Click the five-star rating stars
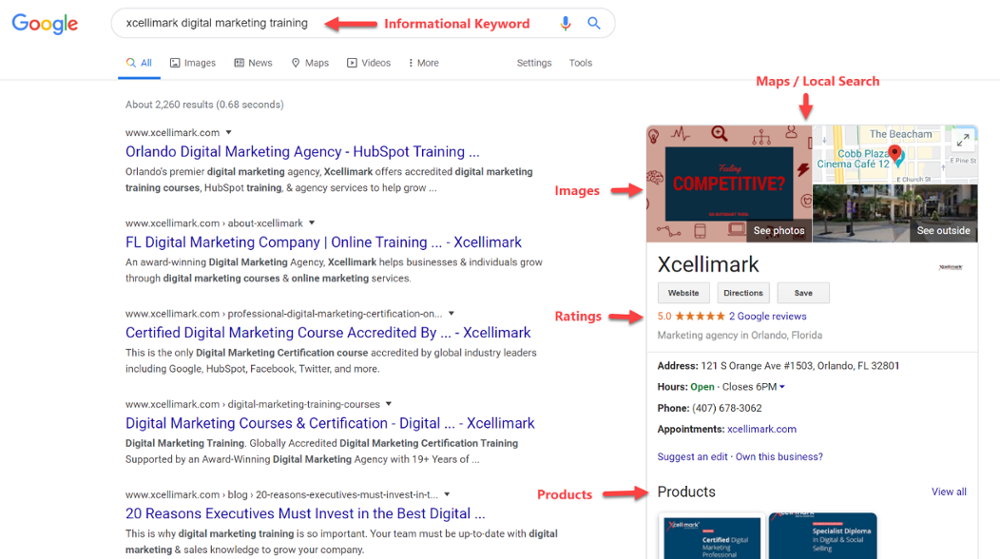Viewport: 1000px width, 559px height. coord(700,316)
